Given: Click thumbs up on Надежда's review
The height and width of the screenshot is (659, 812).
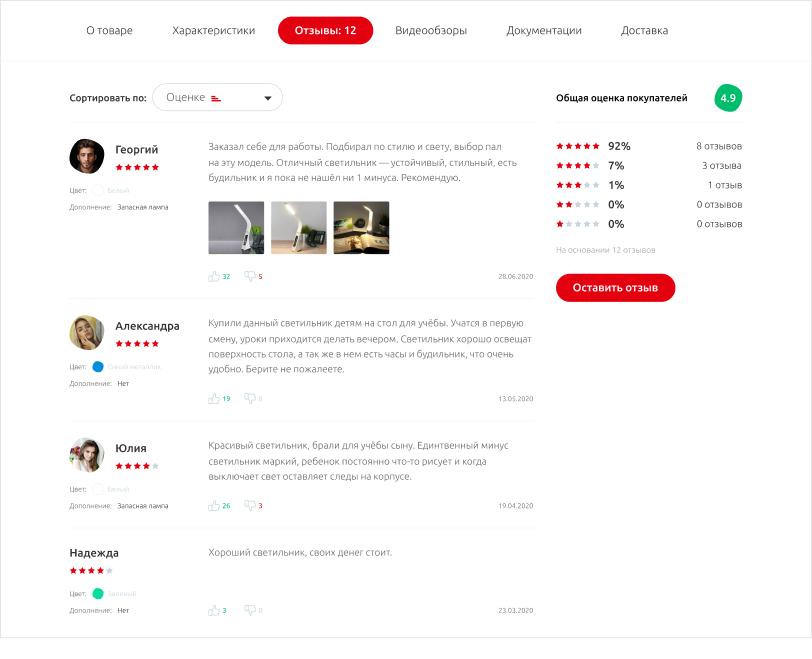Looking at the screenshot, I should pos(214,610).
